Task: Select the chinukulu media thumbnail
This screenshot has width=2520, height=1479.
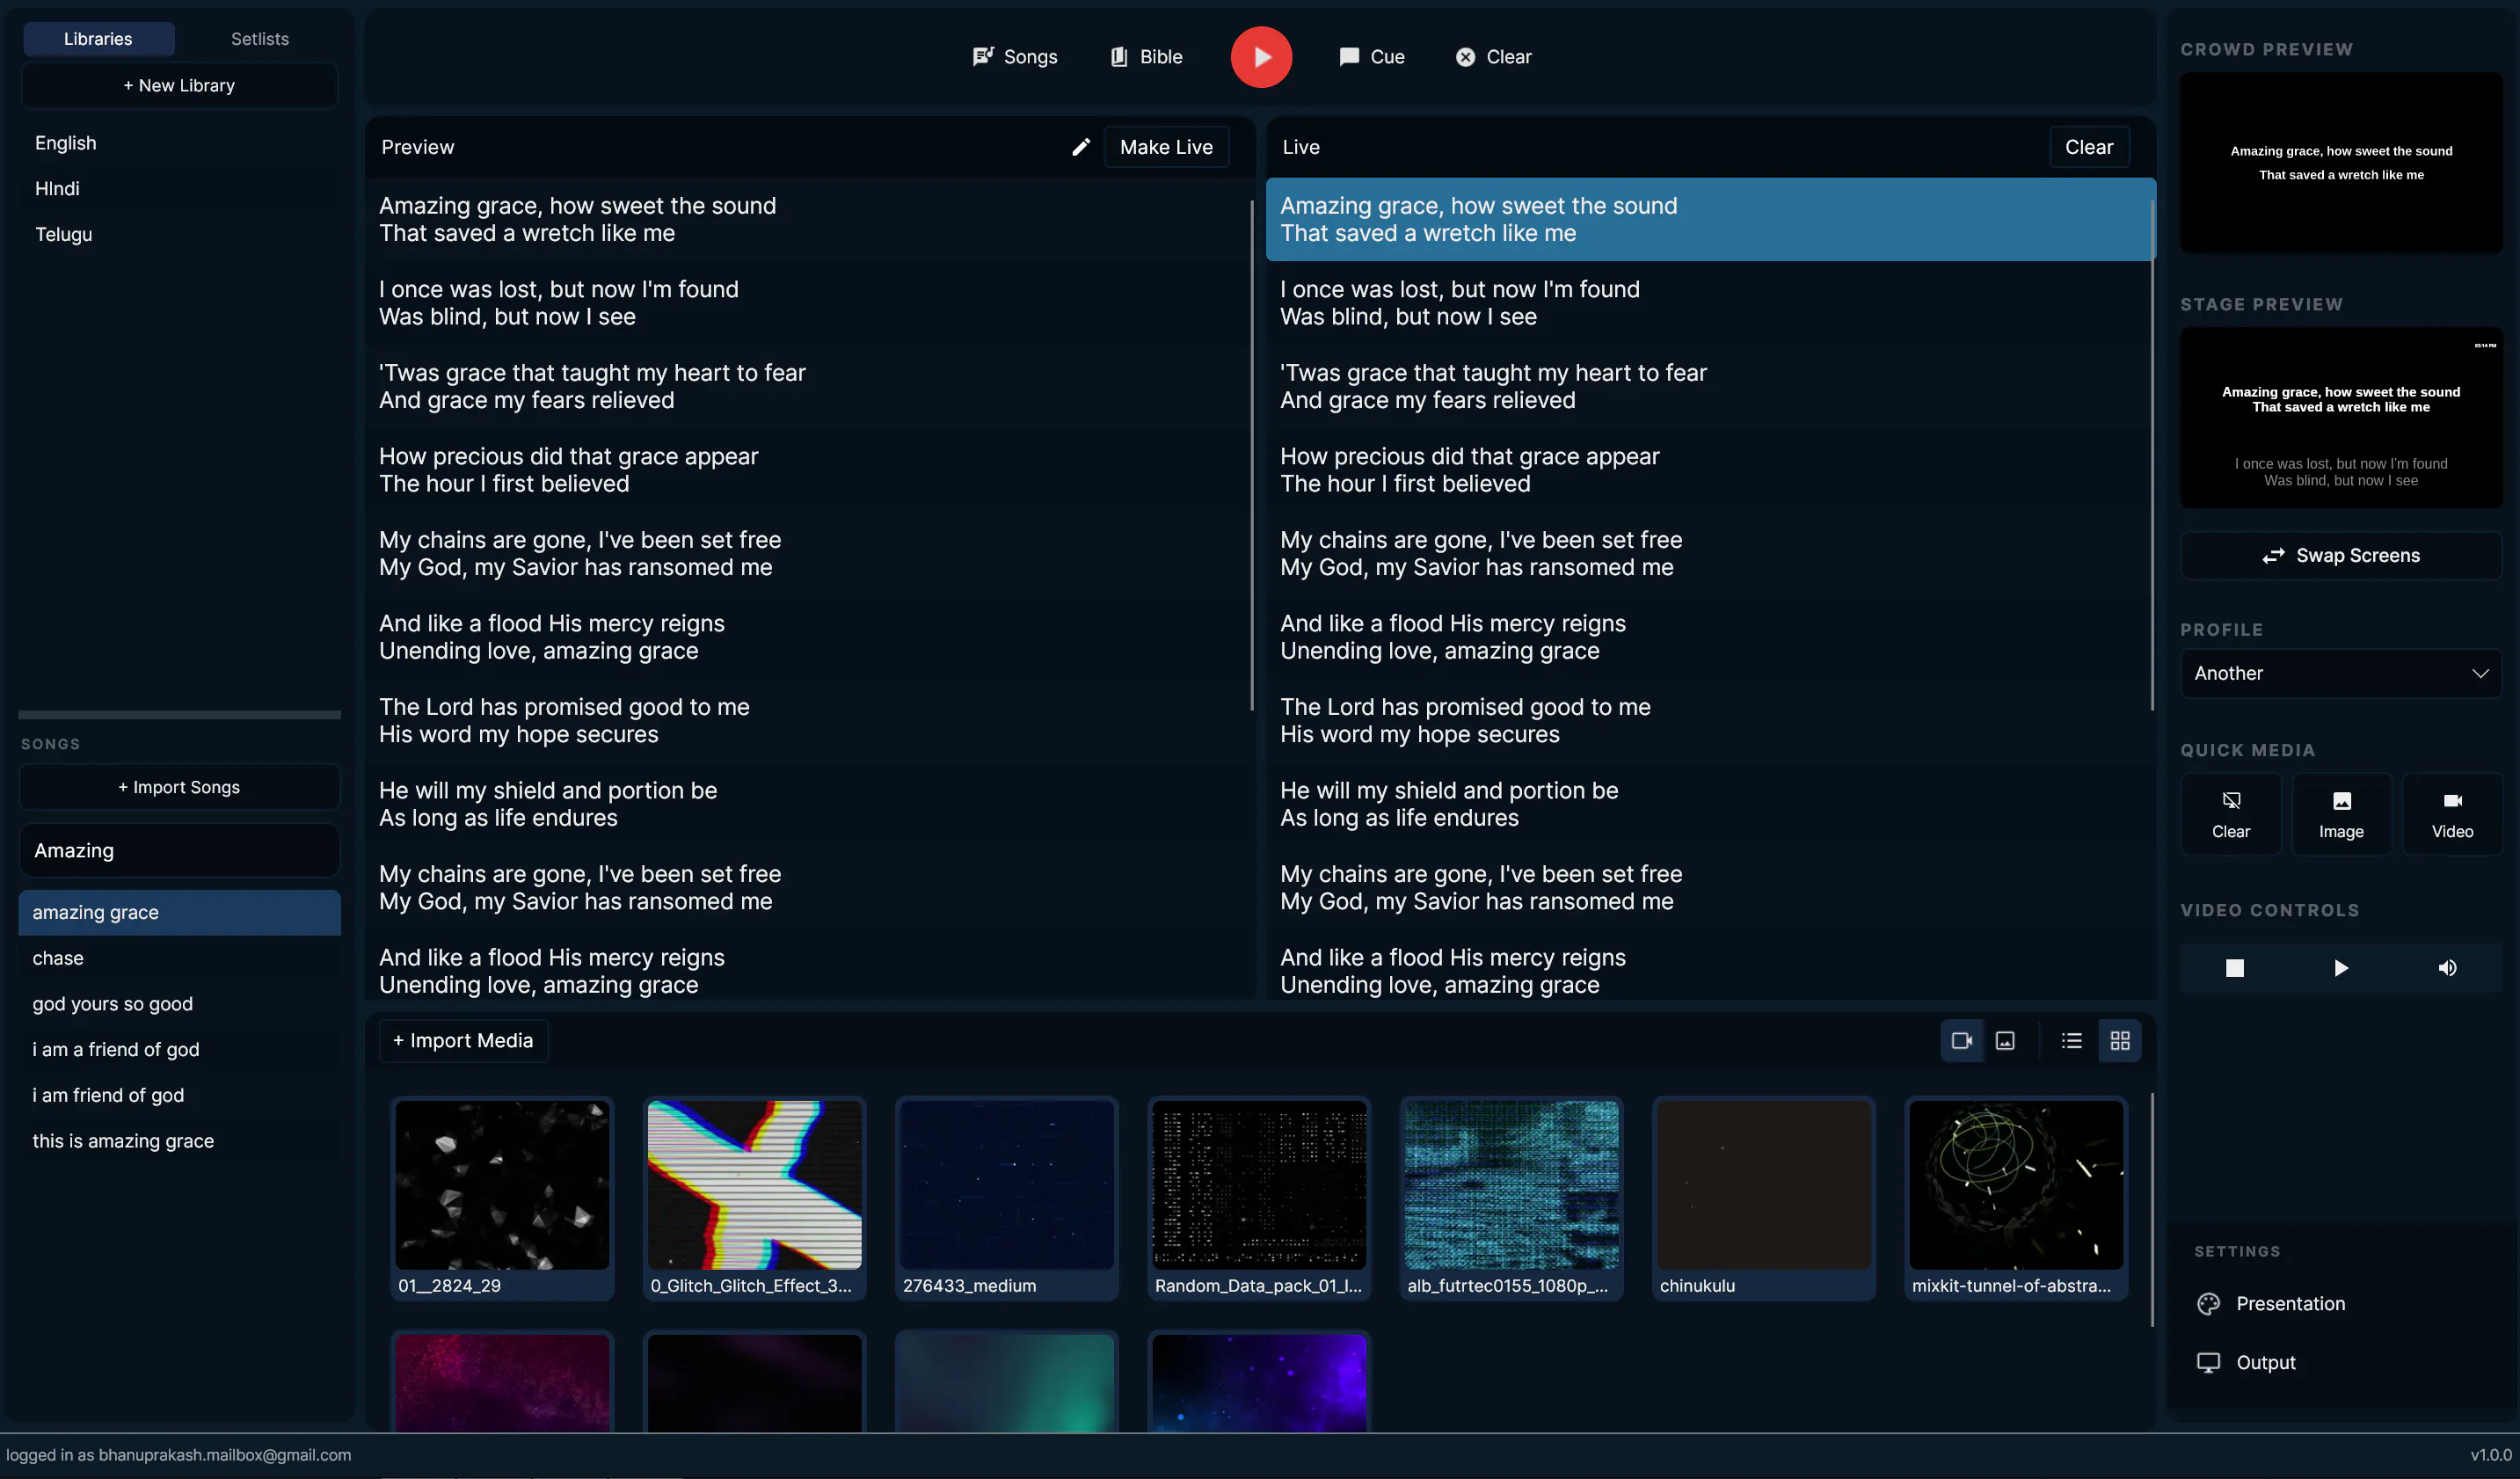Action: pos(1763,1198)
